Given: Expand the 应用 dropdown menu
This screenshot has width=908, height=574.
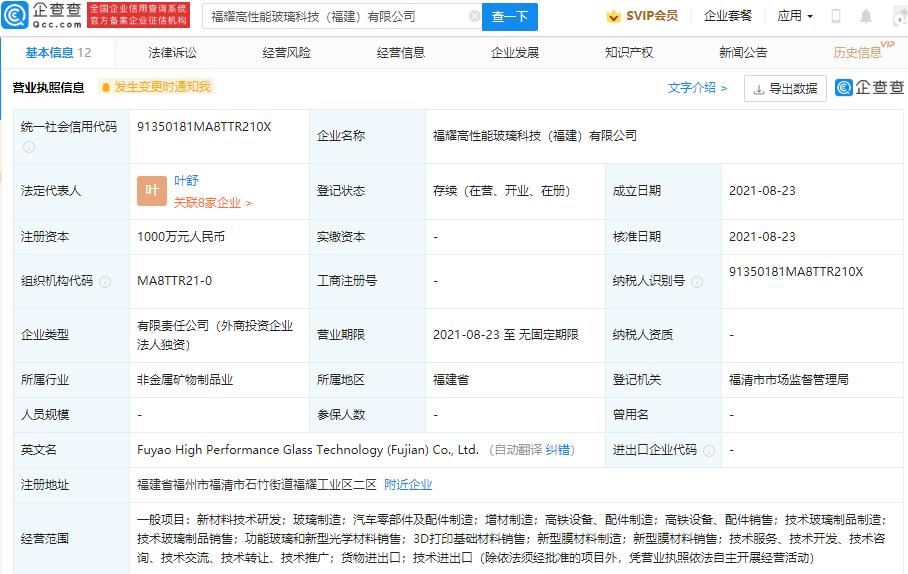Looking at the screenshot, I should pos(795,16).
